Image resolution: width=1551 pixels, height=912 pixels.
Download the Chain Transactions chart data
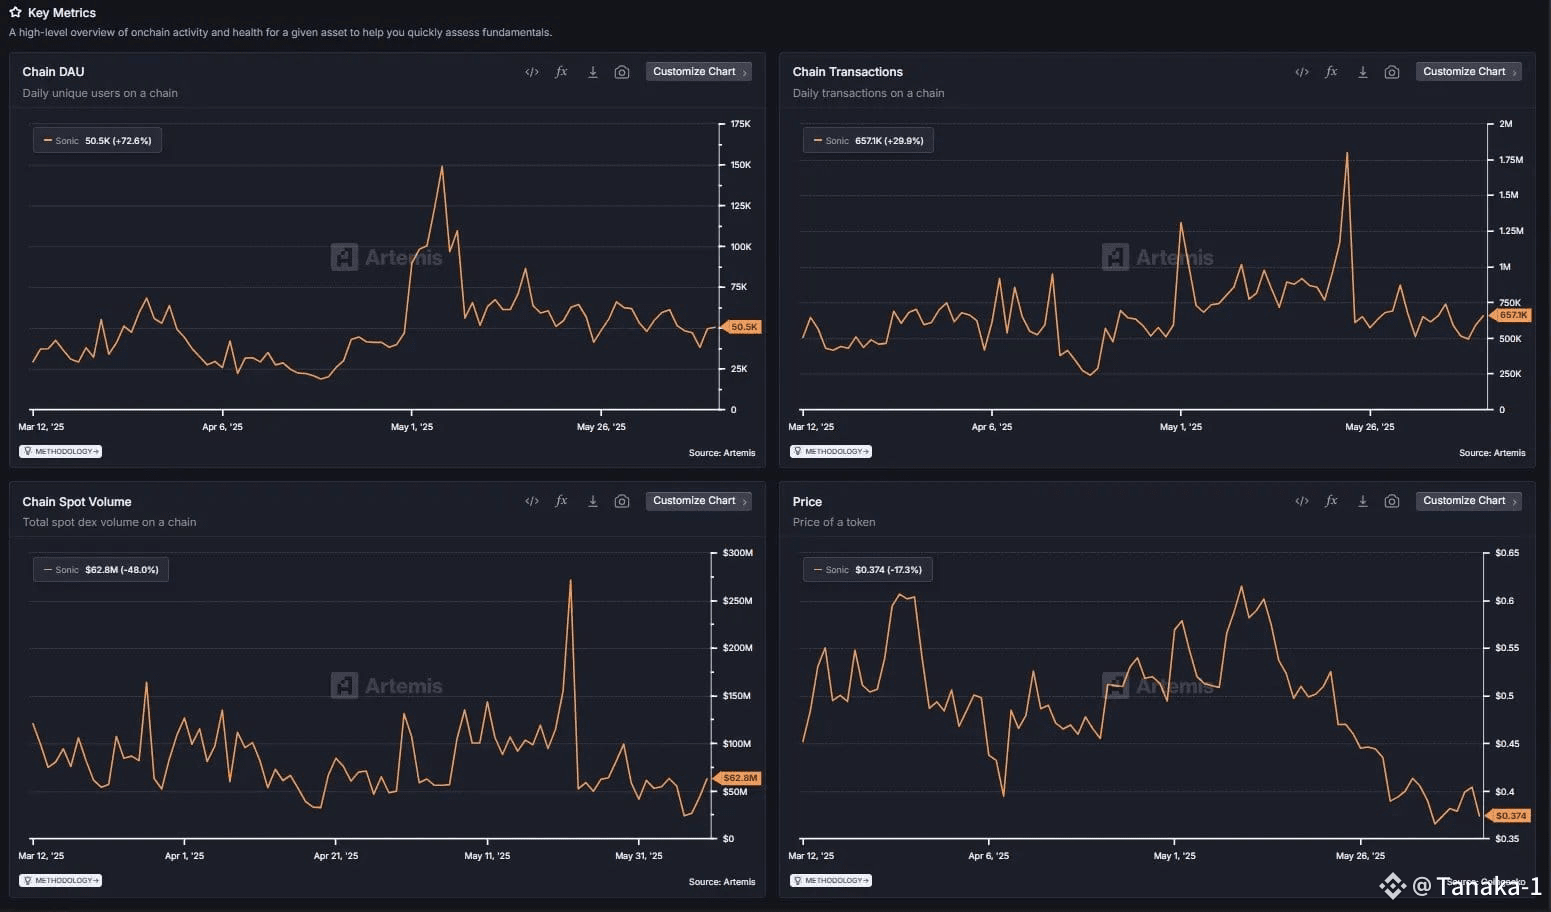[1362, 72]
